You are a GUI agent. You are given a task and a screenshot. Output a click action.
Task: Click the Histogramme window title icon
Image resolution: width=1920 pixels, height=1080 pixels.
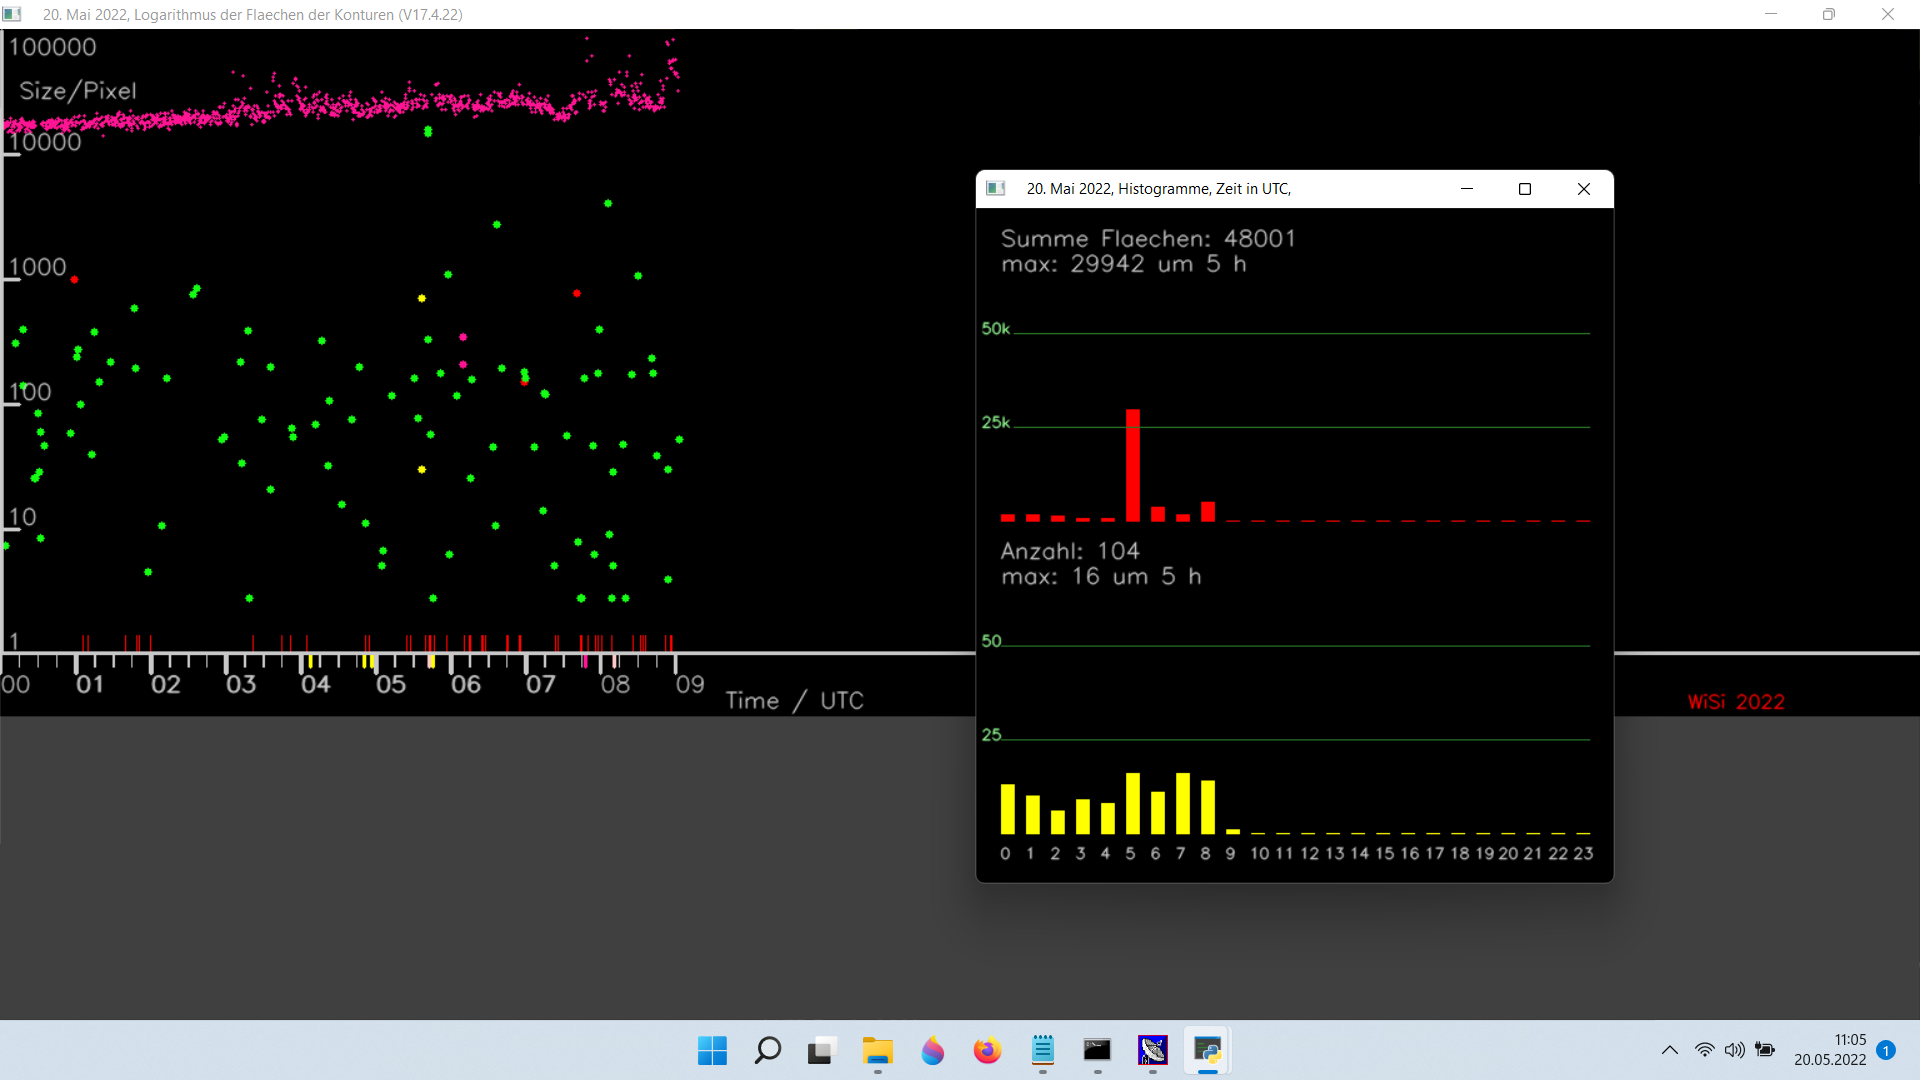996,189
